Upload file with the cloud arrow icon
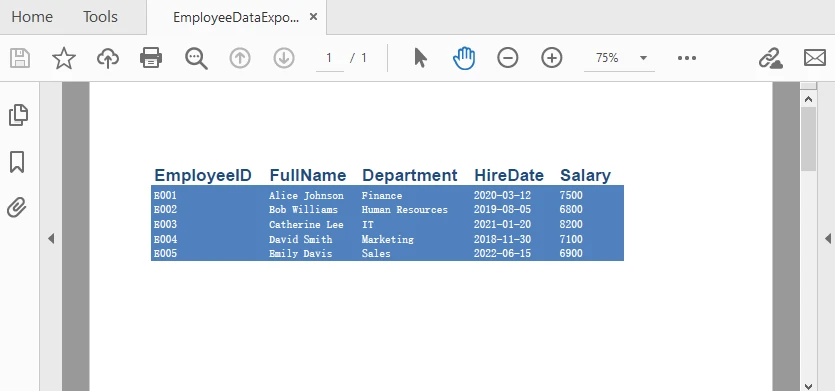 (108, 58)
